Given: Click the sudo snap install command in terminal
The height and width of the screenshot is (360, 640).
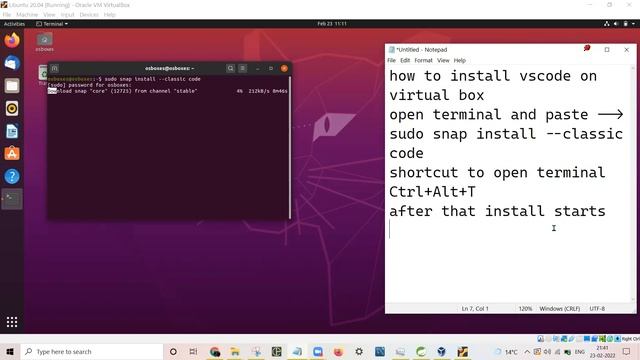Looking at the screenshot, I should (x=152, y=79).
